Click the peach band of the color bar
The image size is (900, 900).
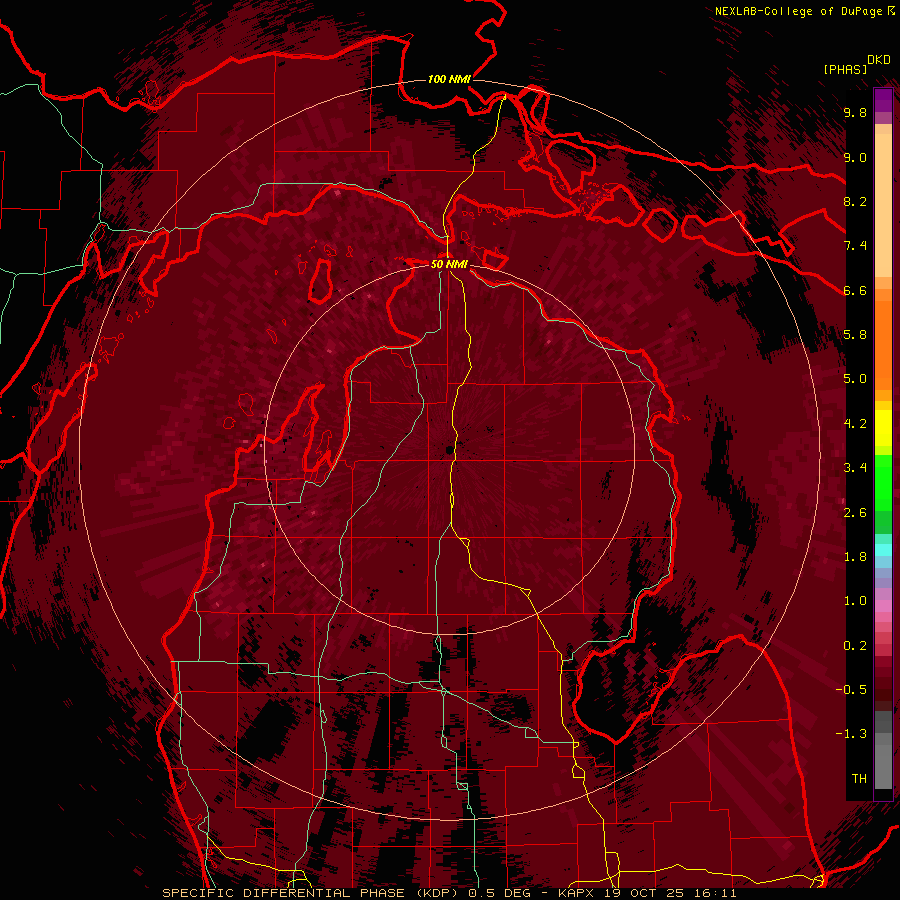tap(883, 205)
